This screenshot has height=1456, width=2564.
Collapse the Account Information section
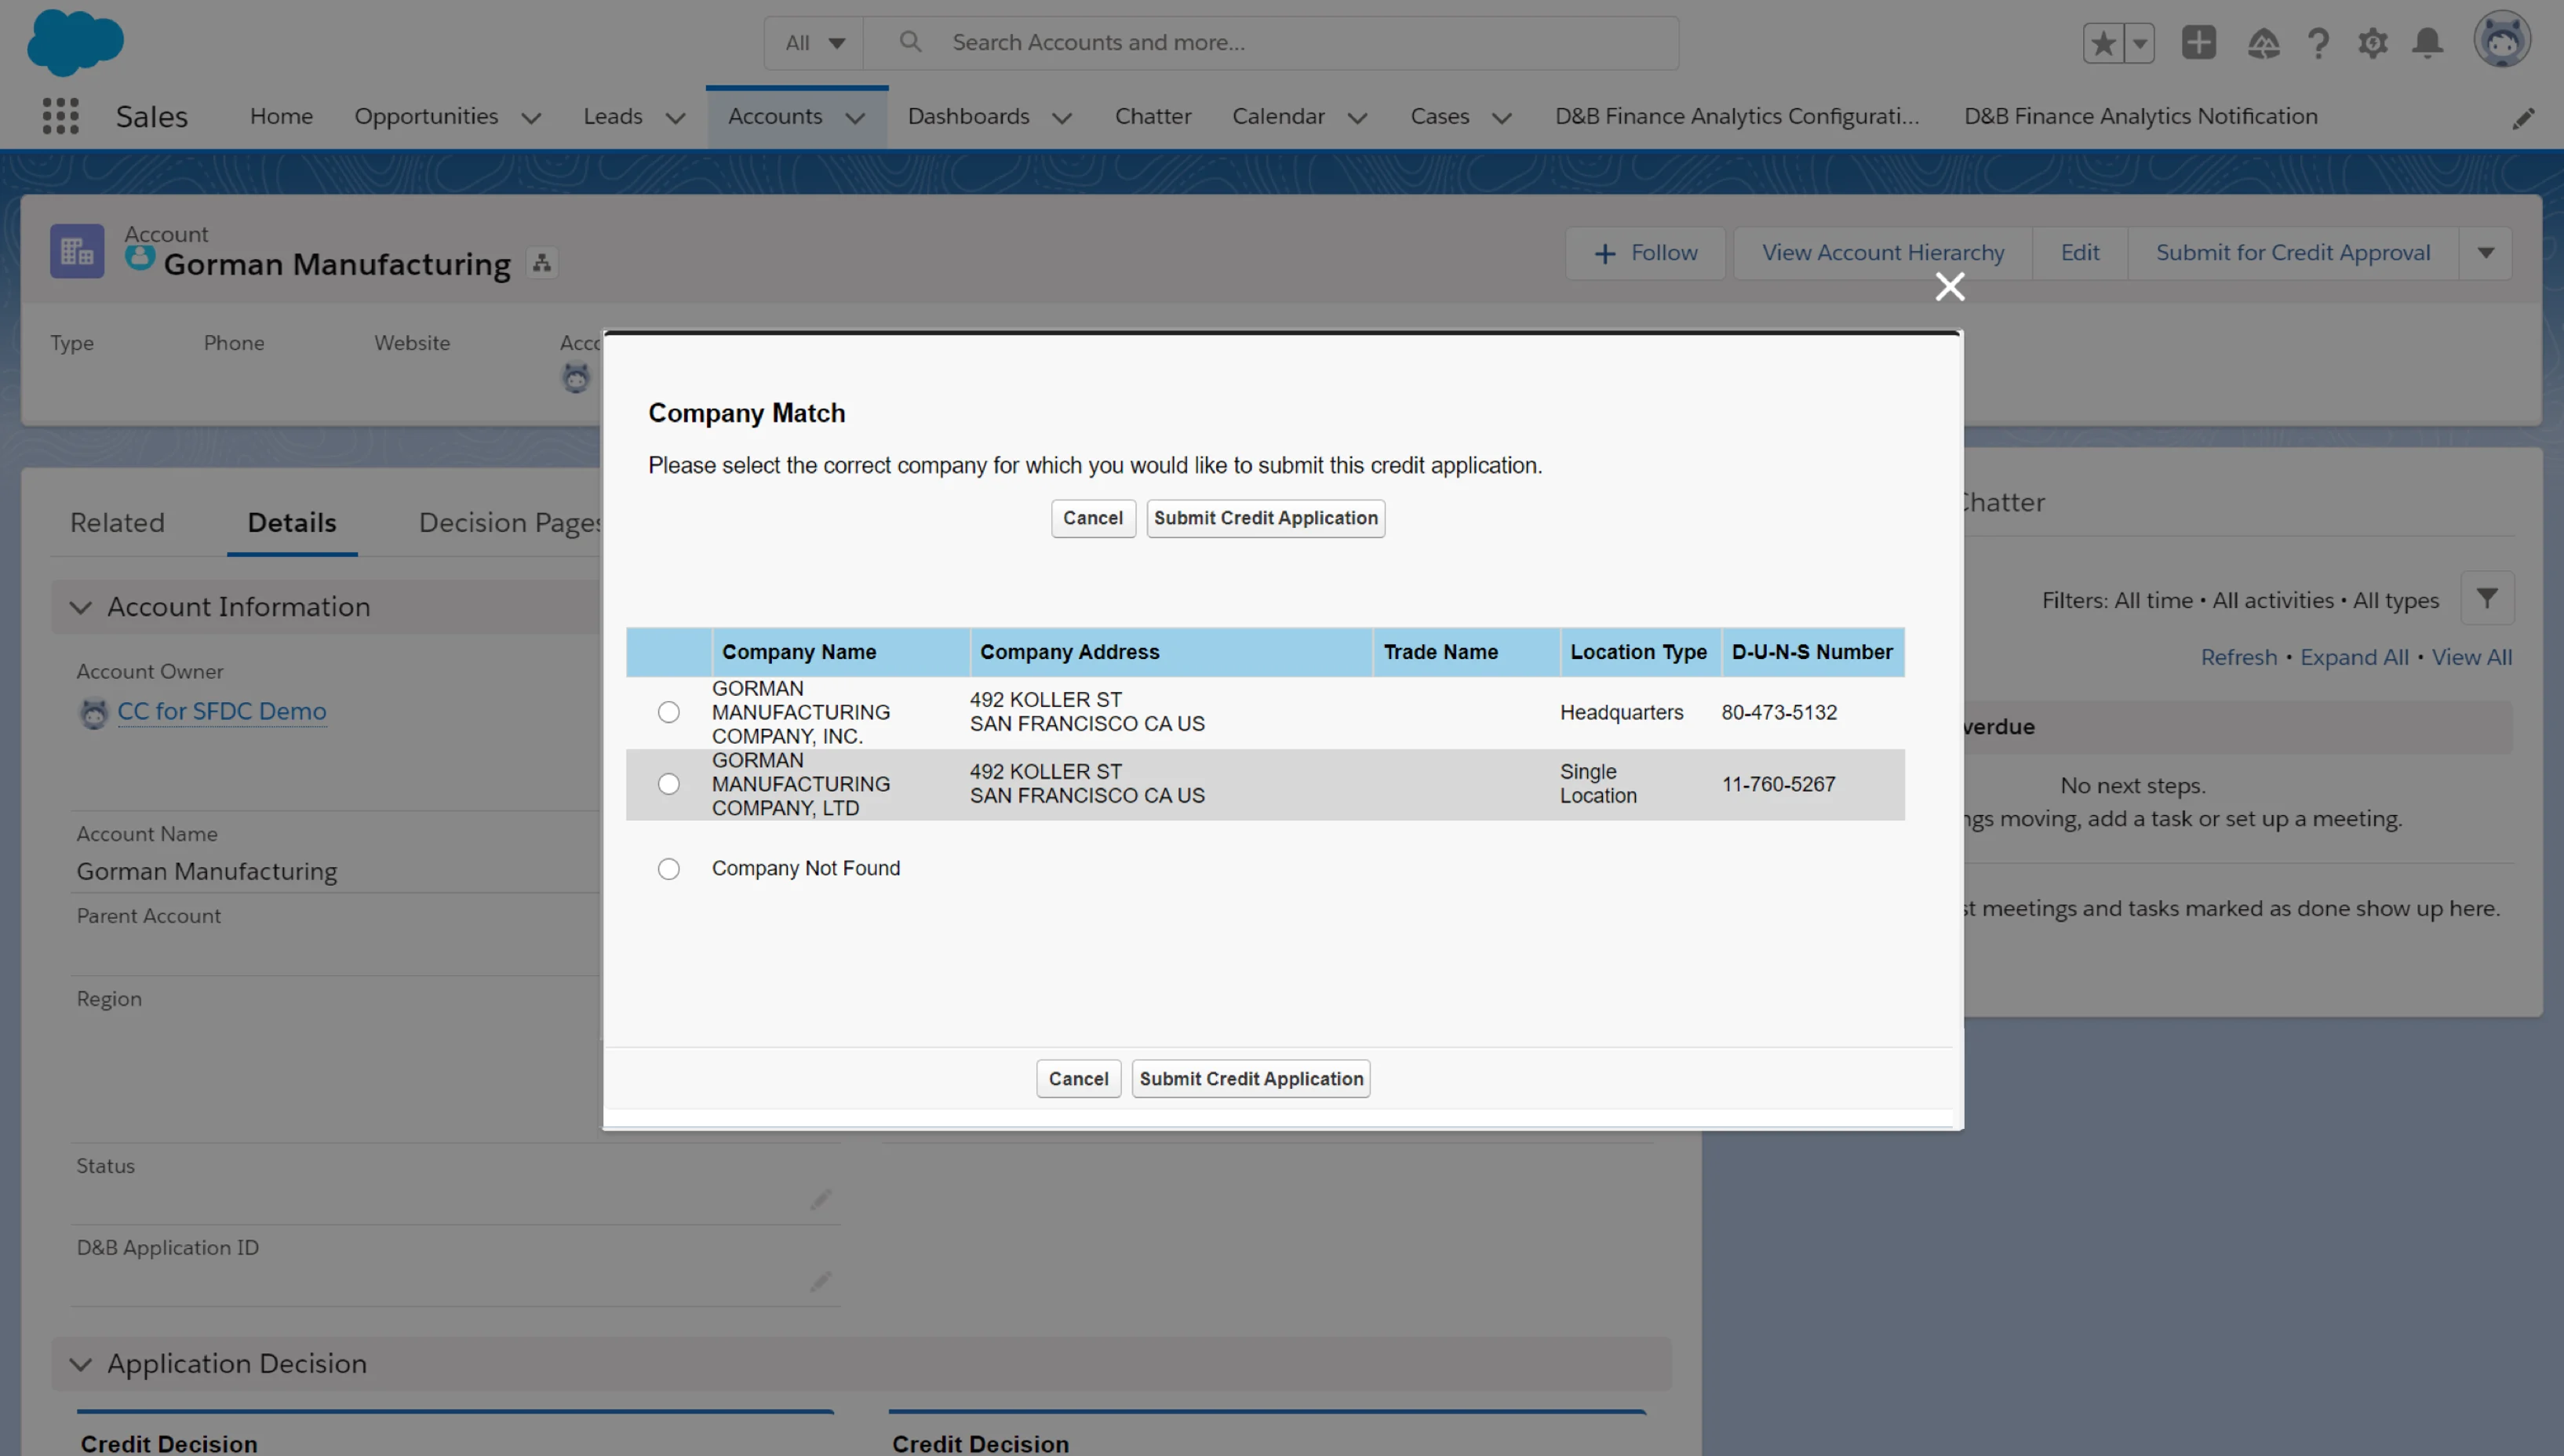click(81, 607)
